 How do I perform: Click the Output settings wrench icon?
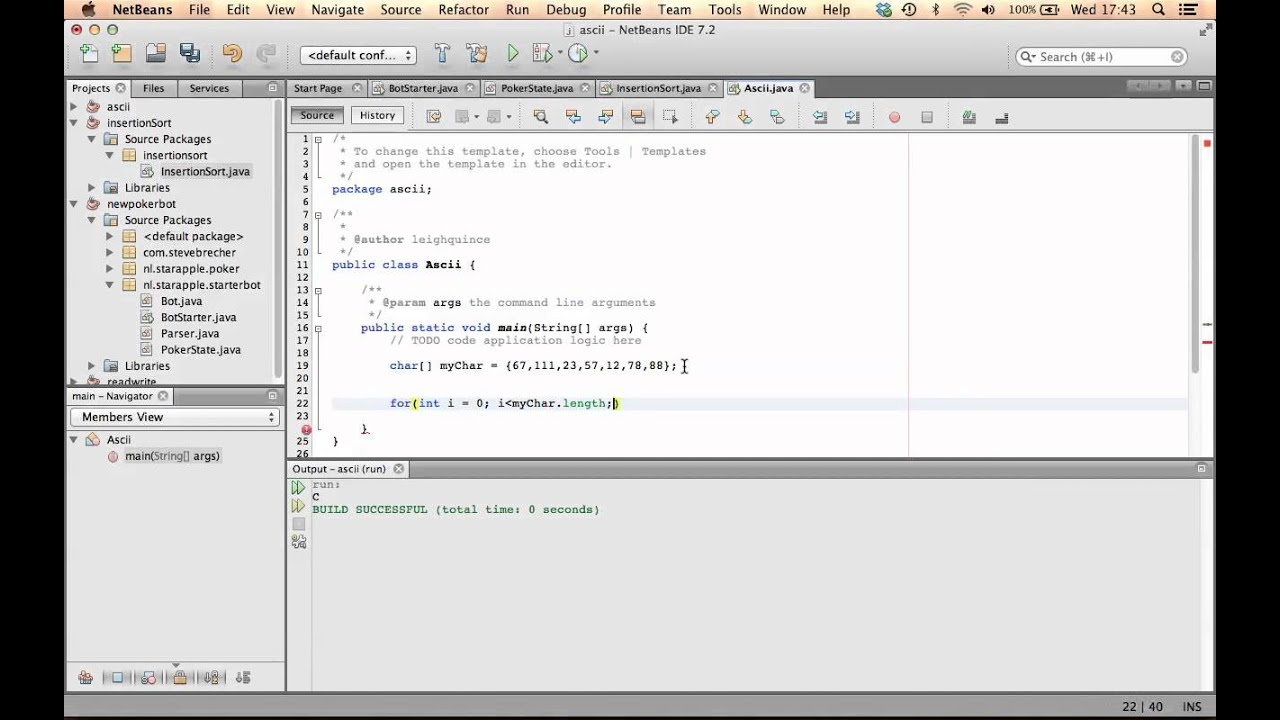(298, 542)
